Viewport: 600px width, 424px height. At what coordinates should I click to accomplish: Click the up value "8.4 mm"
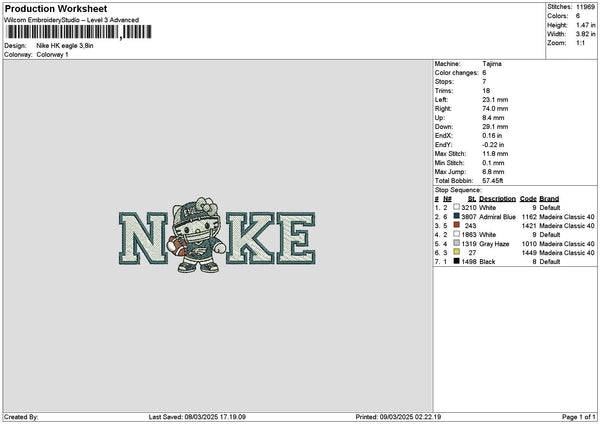[x=493, y=117]
